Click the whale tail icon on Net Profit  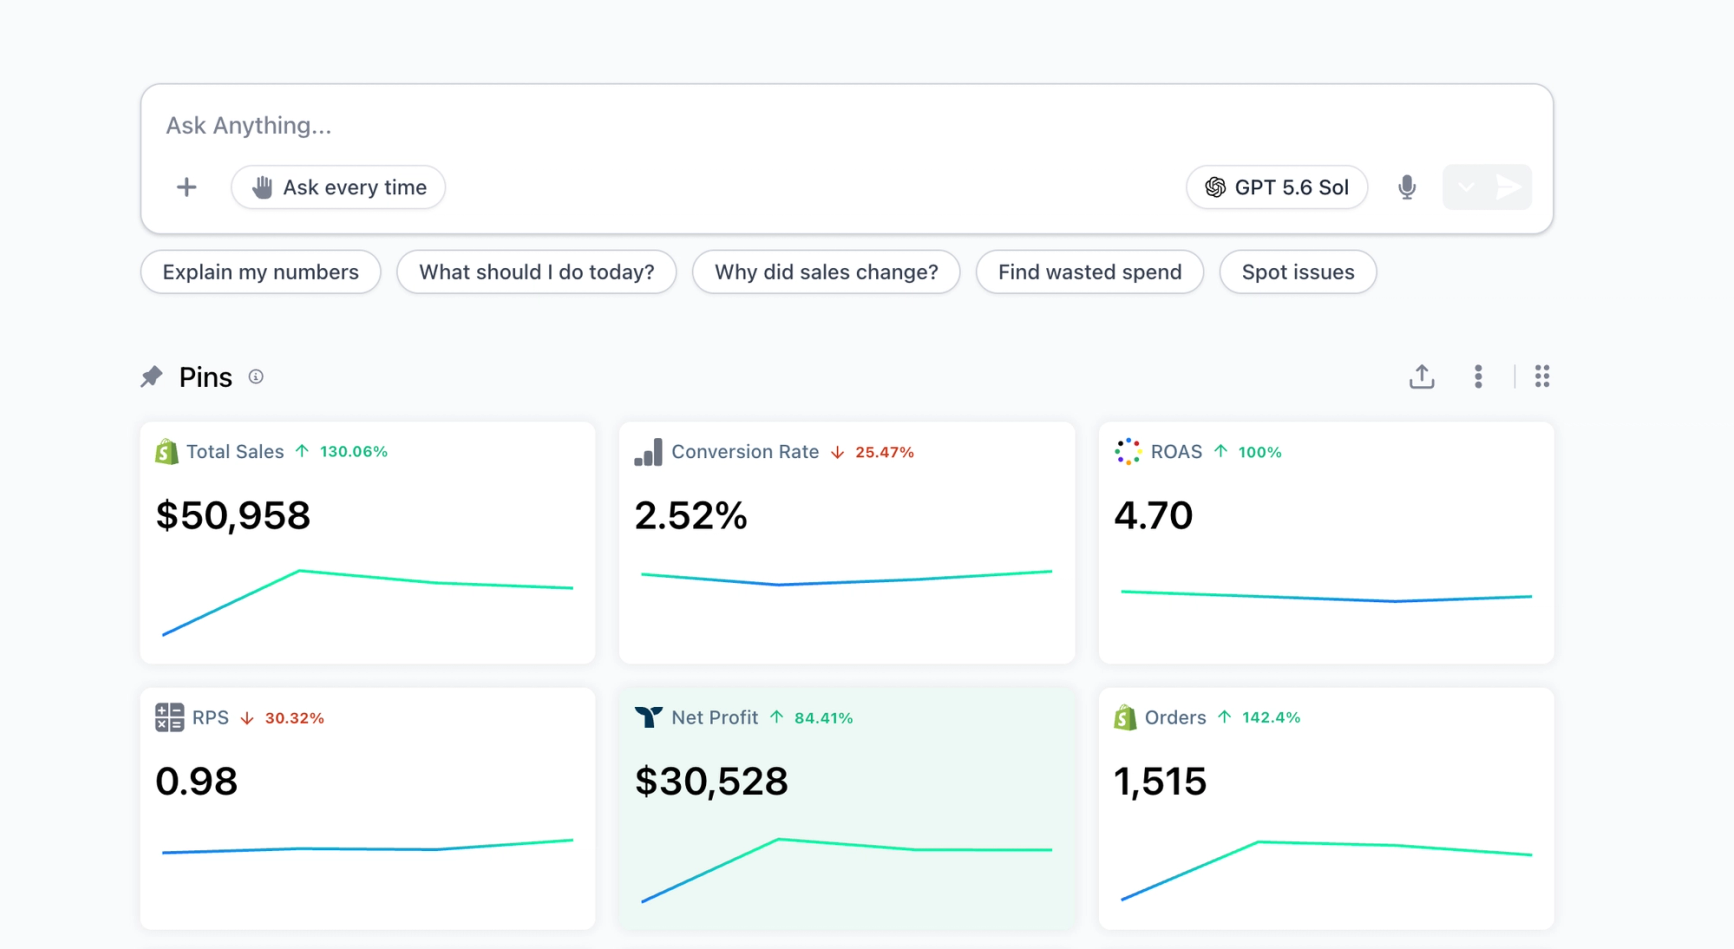[648, 717]
